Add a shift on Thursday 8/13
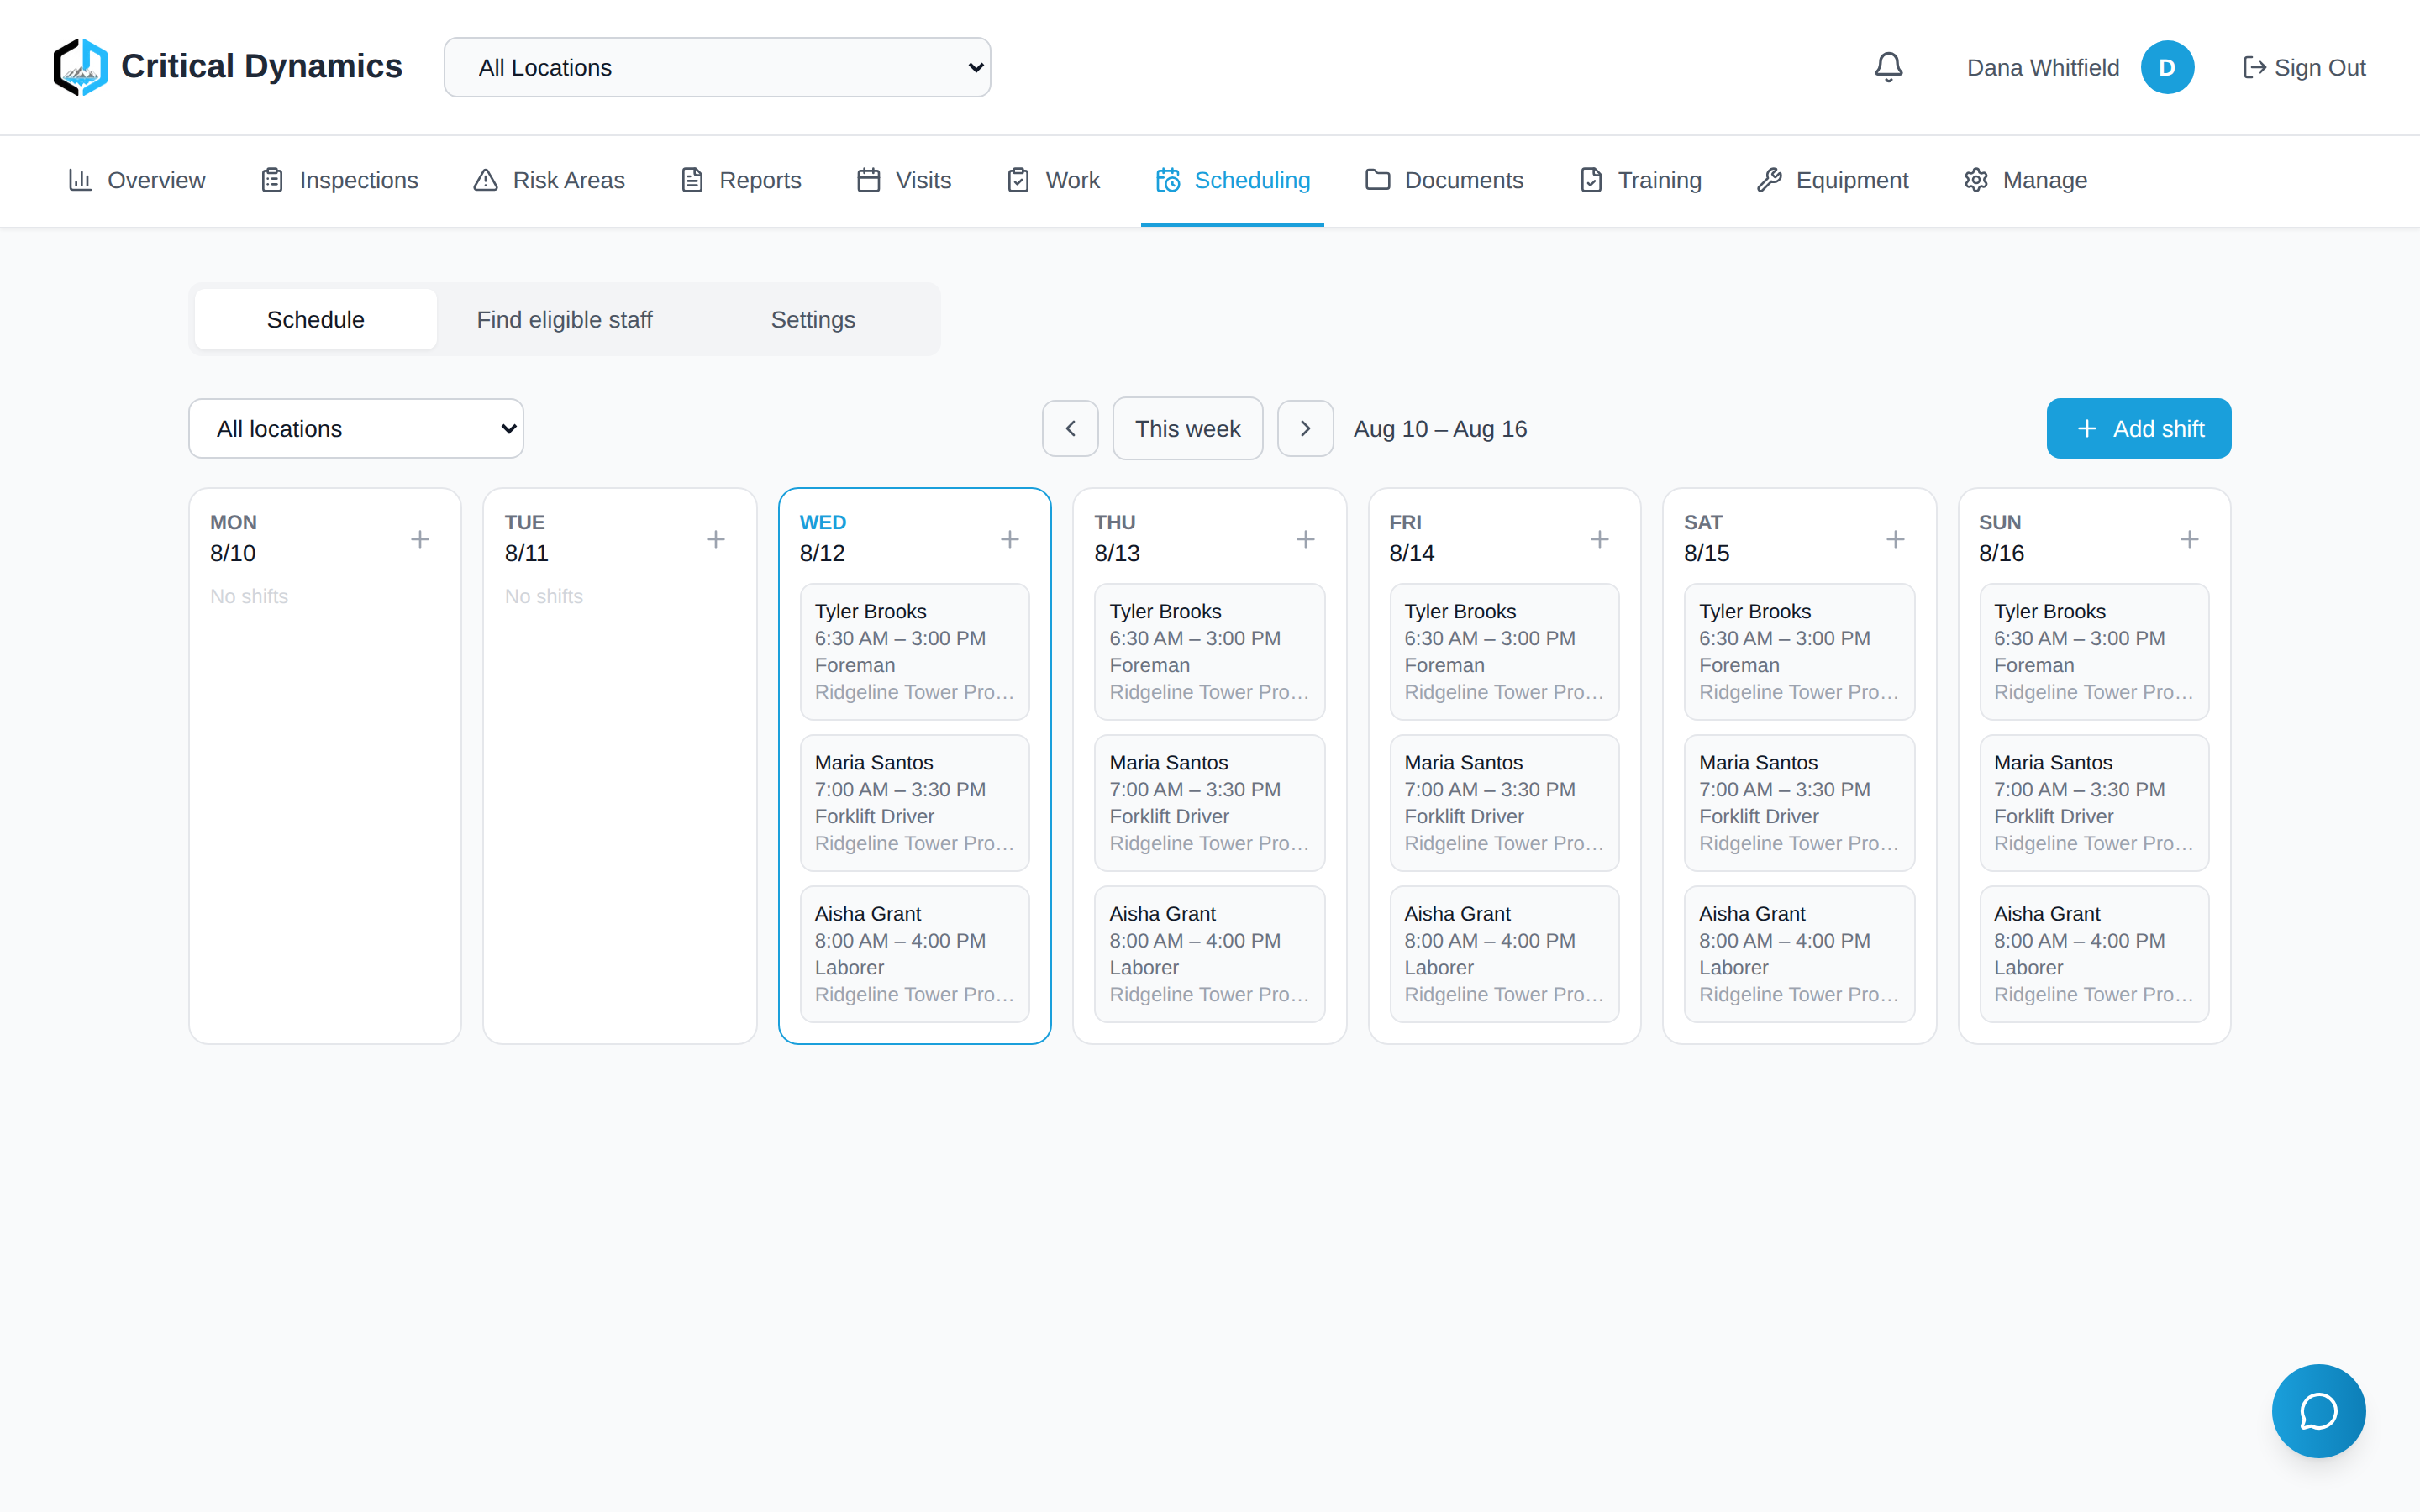This screenshot has width=2420, height=1512. click(1305, 540)
